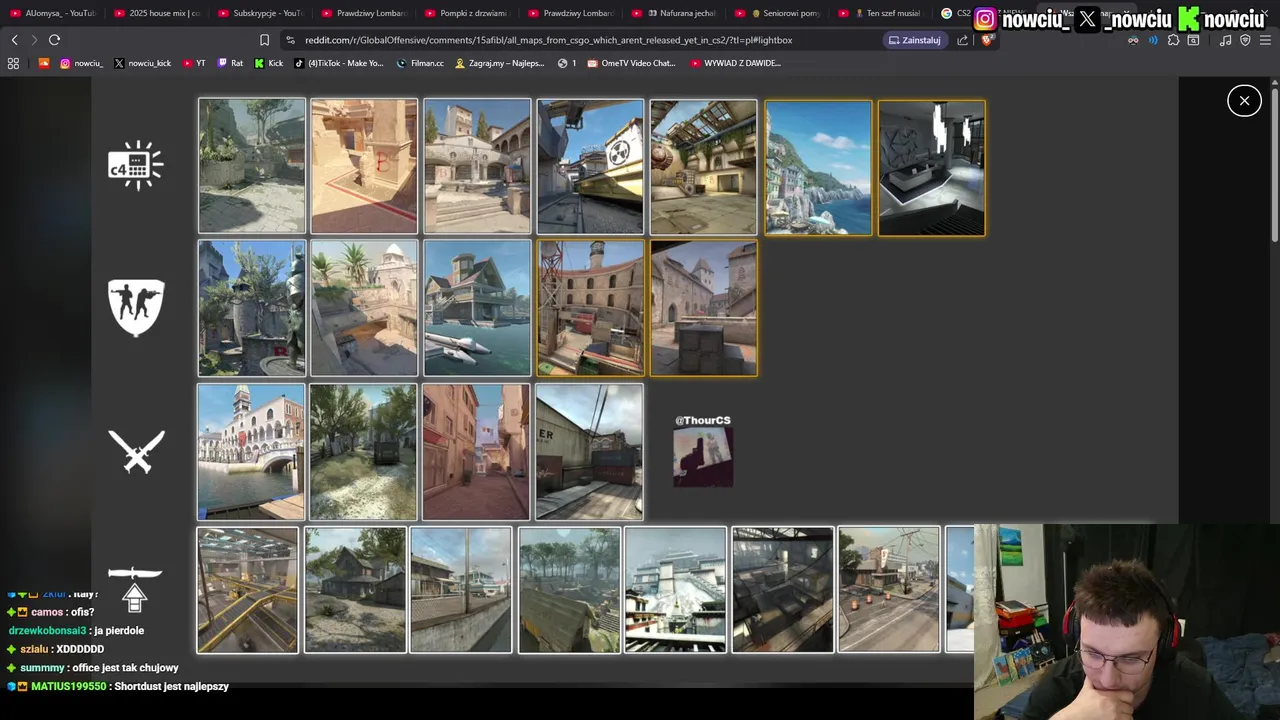This screenshot has height=720, width=1280.
Task: Switch to the Pompki z drzwiami tab
Action: [467, 13]
